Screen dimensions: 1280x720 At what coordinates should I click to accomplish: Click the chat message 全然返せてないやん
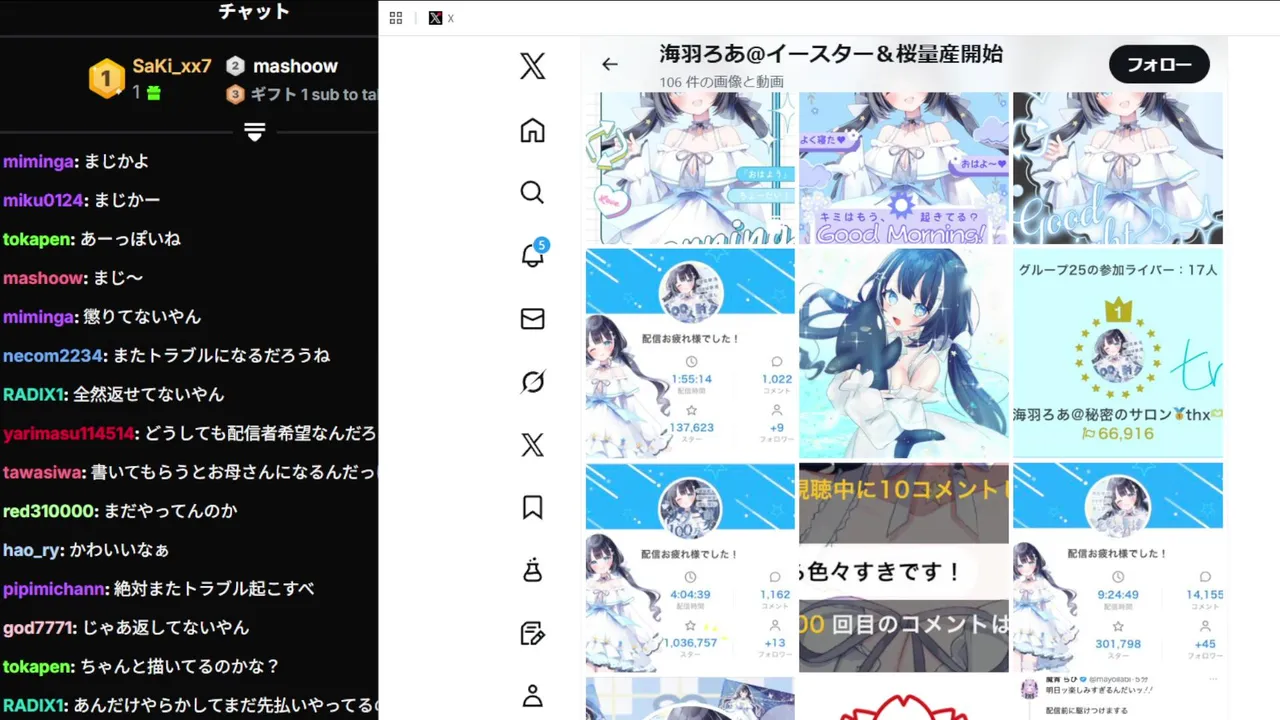pyautogui.click(x=148, y=394)
